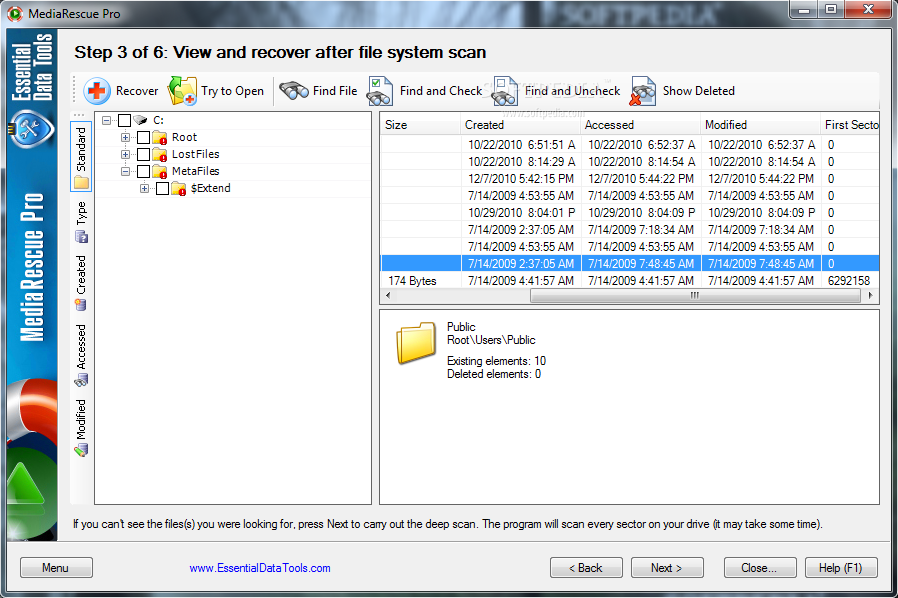Screen dimensions: 898x598
Task: Sort by the Size column header
Action: 421,125
